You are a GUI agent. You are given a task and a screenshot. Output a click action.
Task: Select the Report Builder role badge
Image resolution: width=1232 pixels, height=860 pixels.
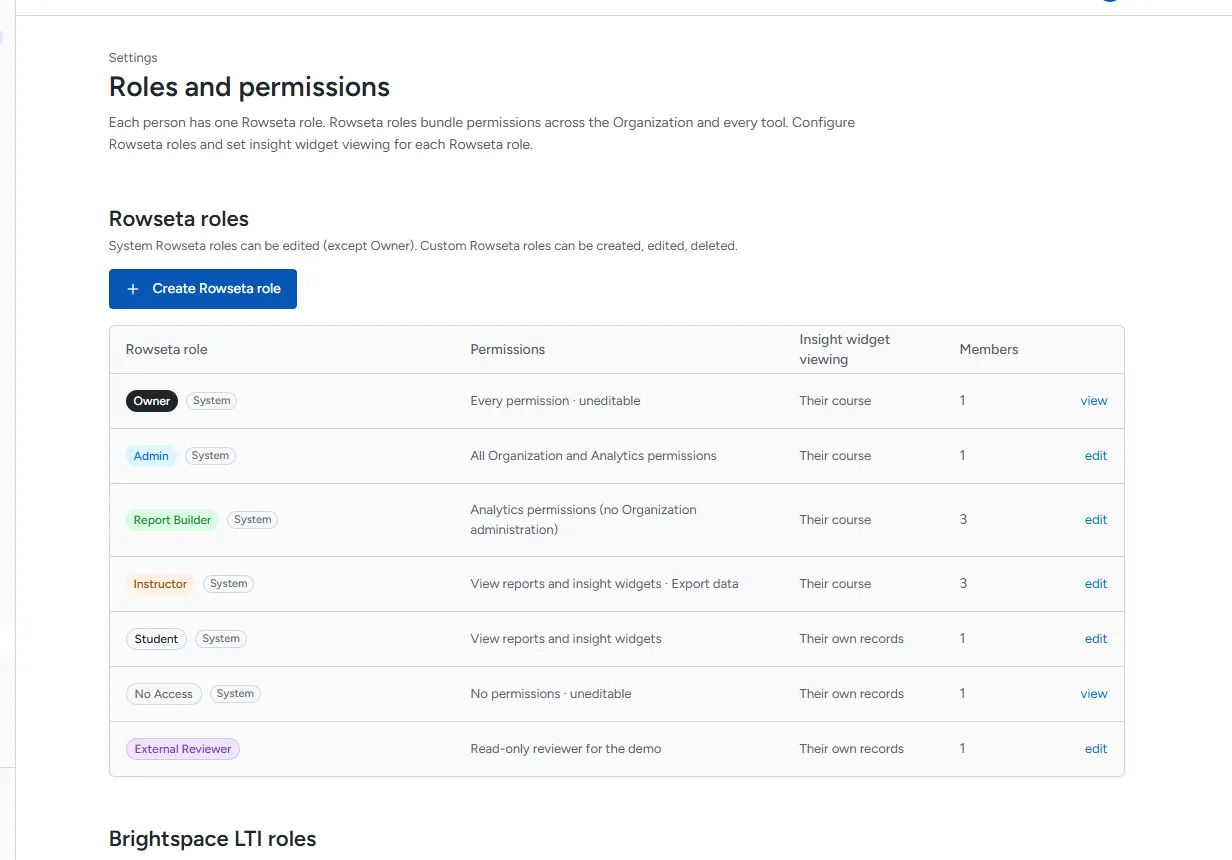point(172,520)
